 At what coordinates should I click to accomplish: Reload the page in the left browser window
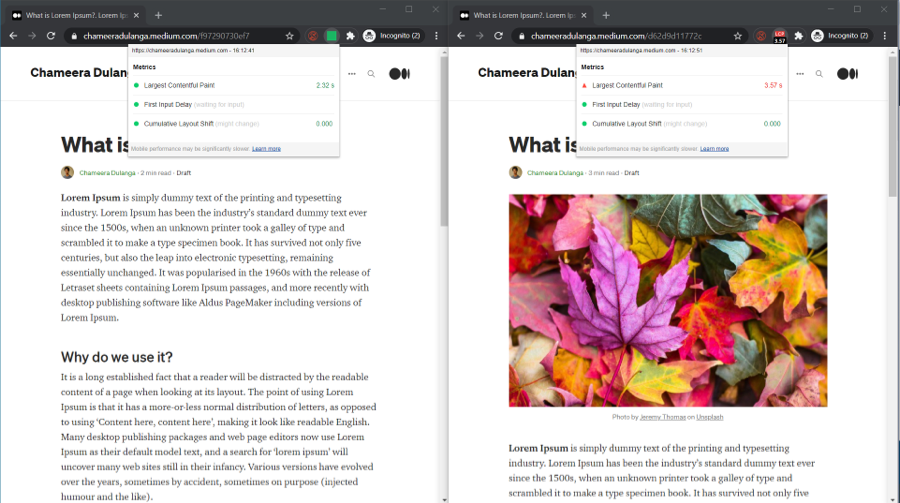point(51,36)
